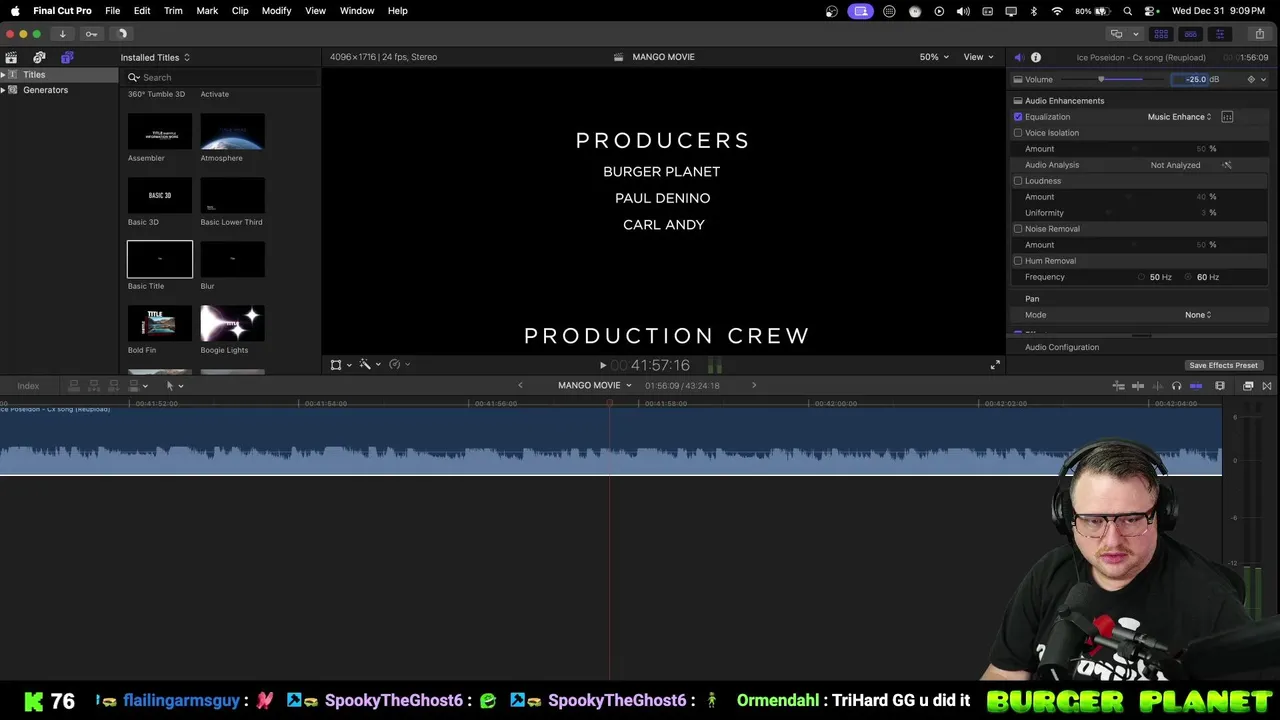Select the 50 Hz frequency radio button
This screenshot has height=720, width=1280.
pos(1141,277)
